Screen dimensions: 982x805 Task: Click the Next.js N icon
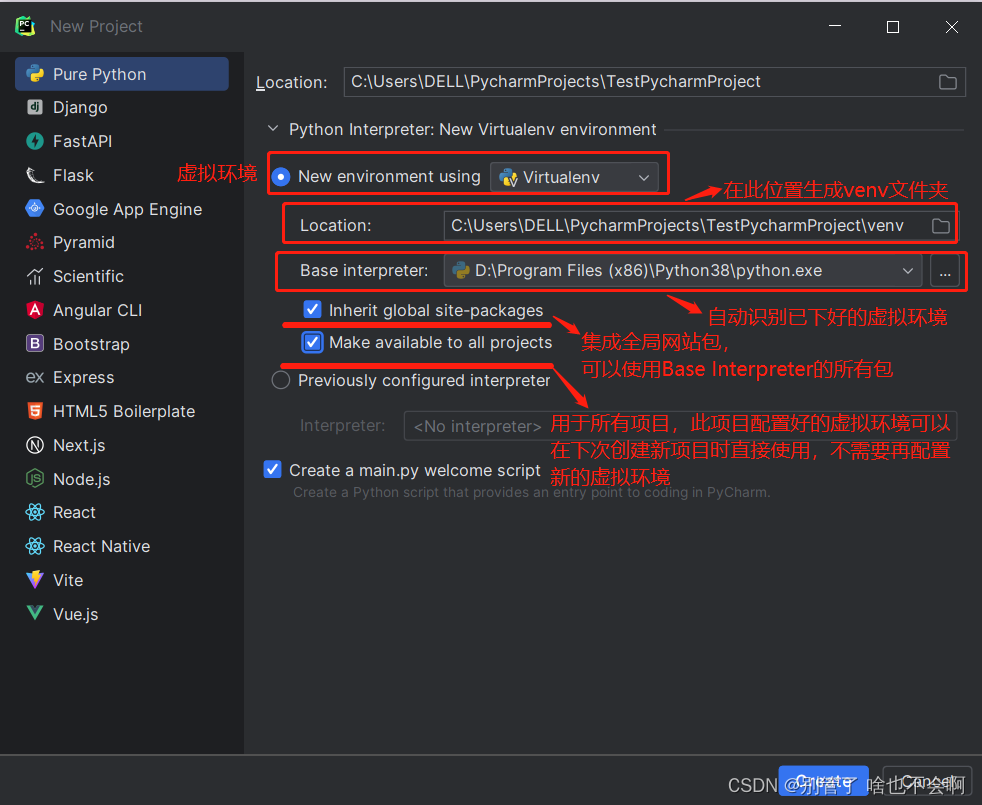pos(35,445)
